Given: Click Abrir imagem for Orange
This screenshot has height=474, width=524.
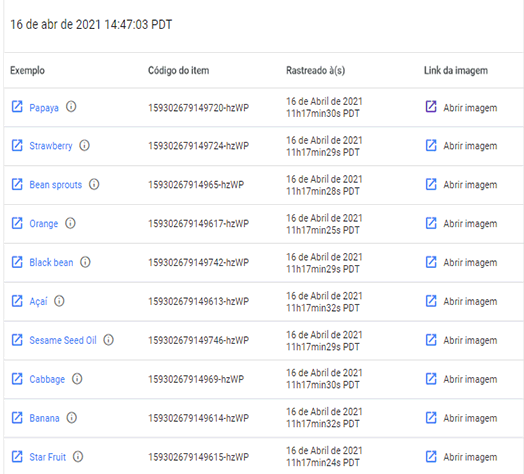Looking at the screenshot, I should click(x=470, y=223).
